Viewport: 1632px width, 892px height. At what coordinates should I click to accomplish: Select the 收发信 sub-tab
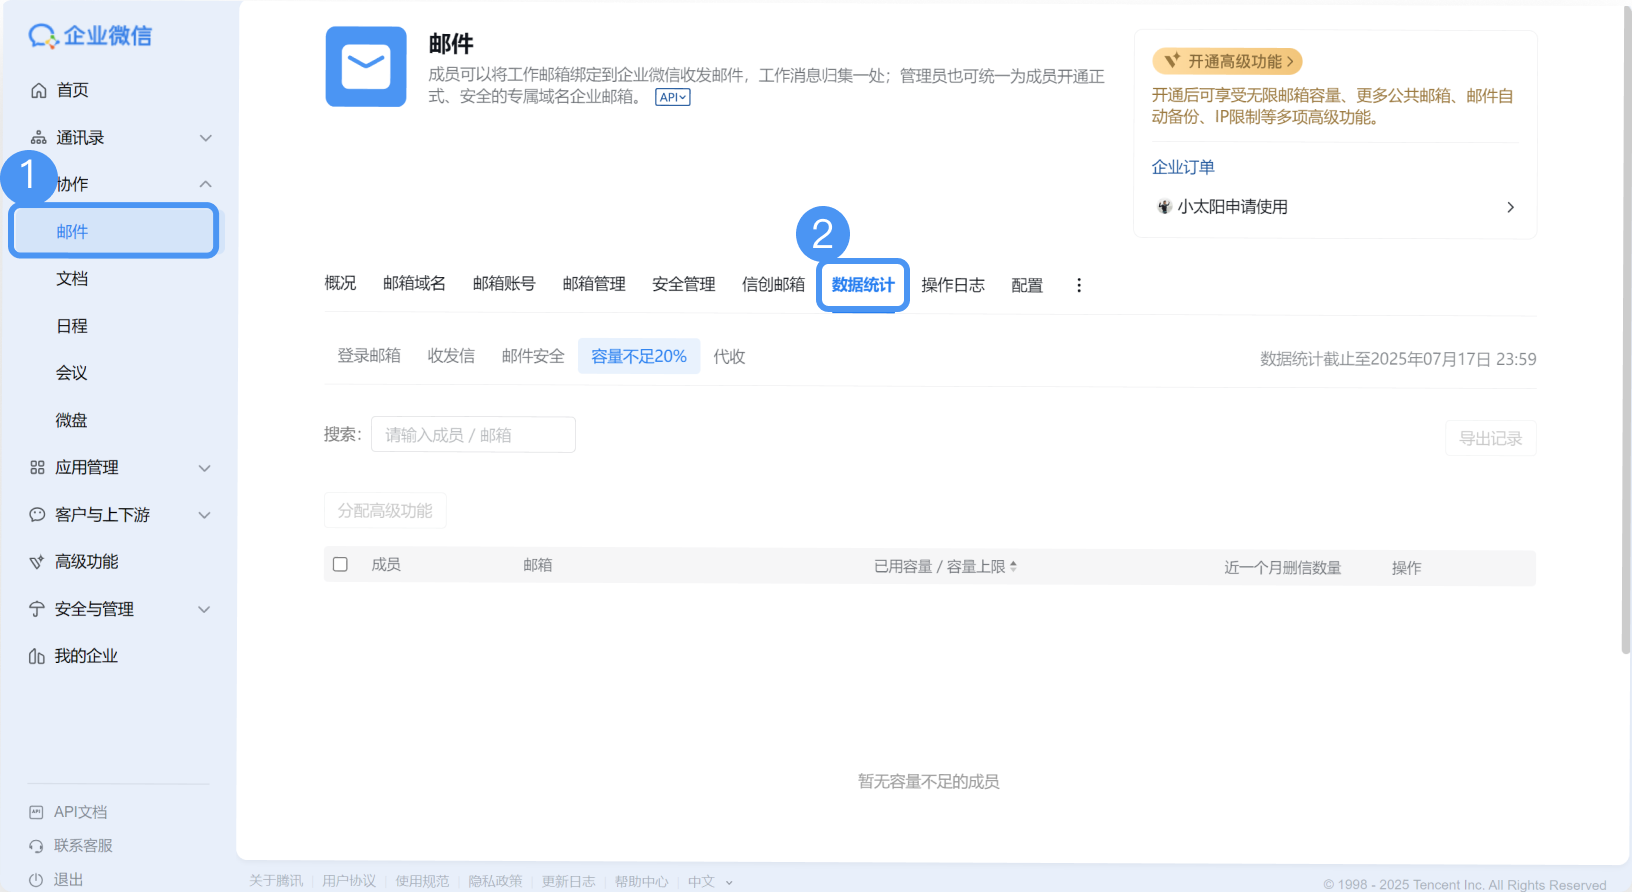[451, 356]
